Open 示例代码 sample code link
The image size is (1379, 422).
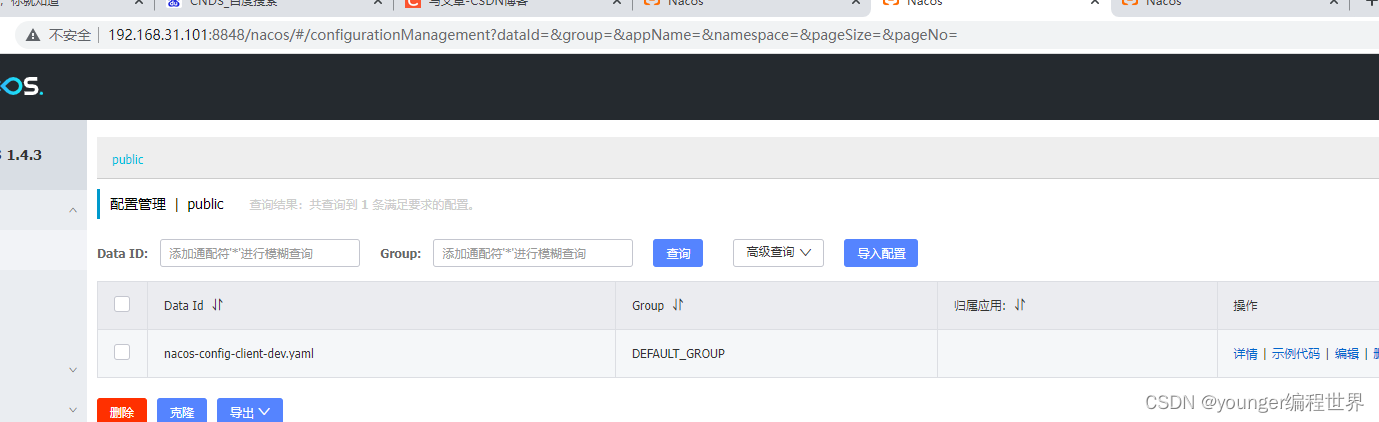tap(1296, 353)
